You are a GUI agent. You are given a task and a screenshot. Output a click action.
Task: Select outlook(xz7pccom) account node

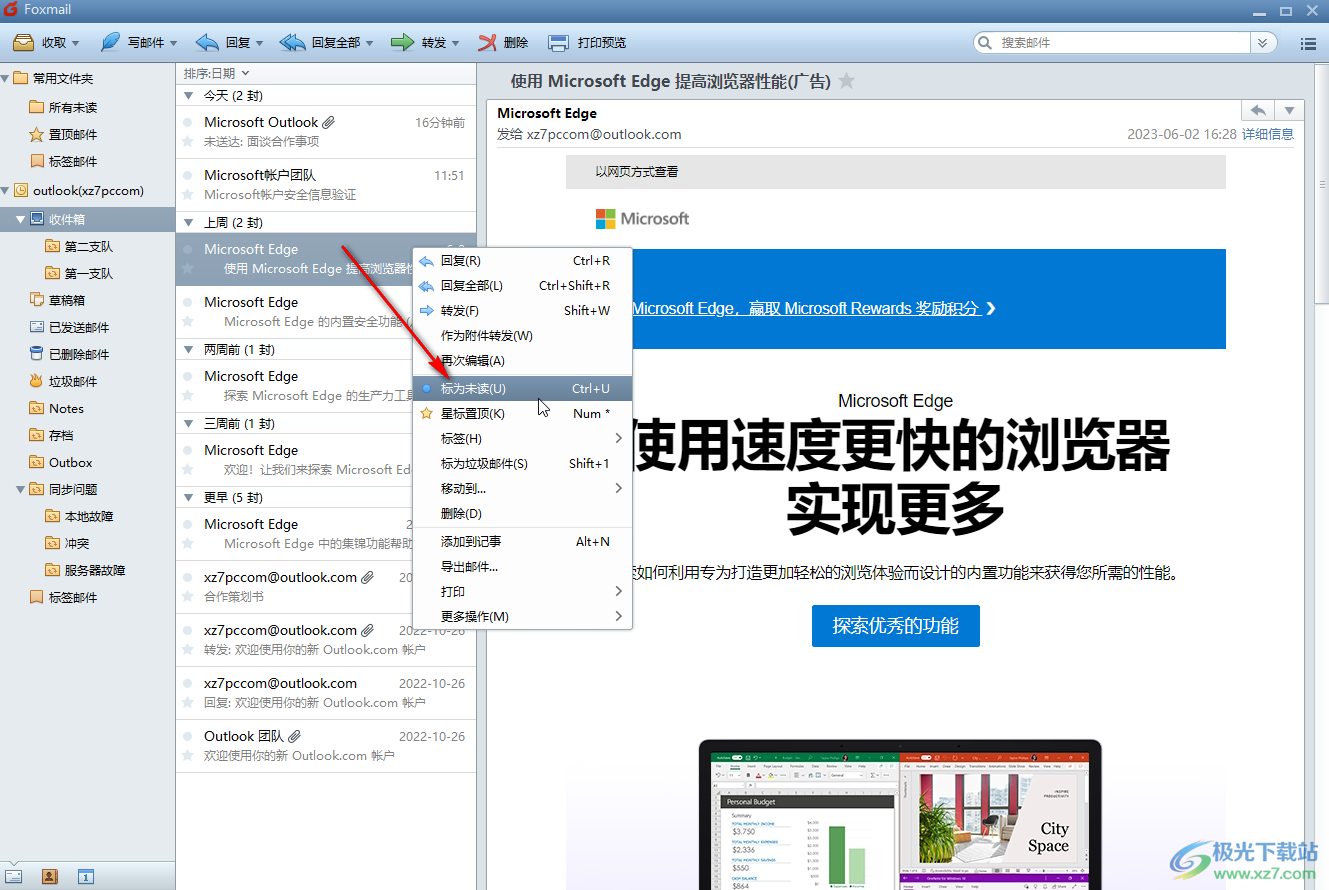pos(88,190)
